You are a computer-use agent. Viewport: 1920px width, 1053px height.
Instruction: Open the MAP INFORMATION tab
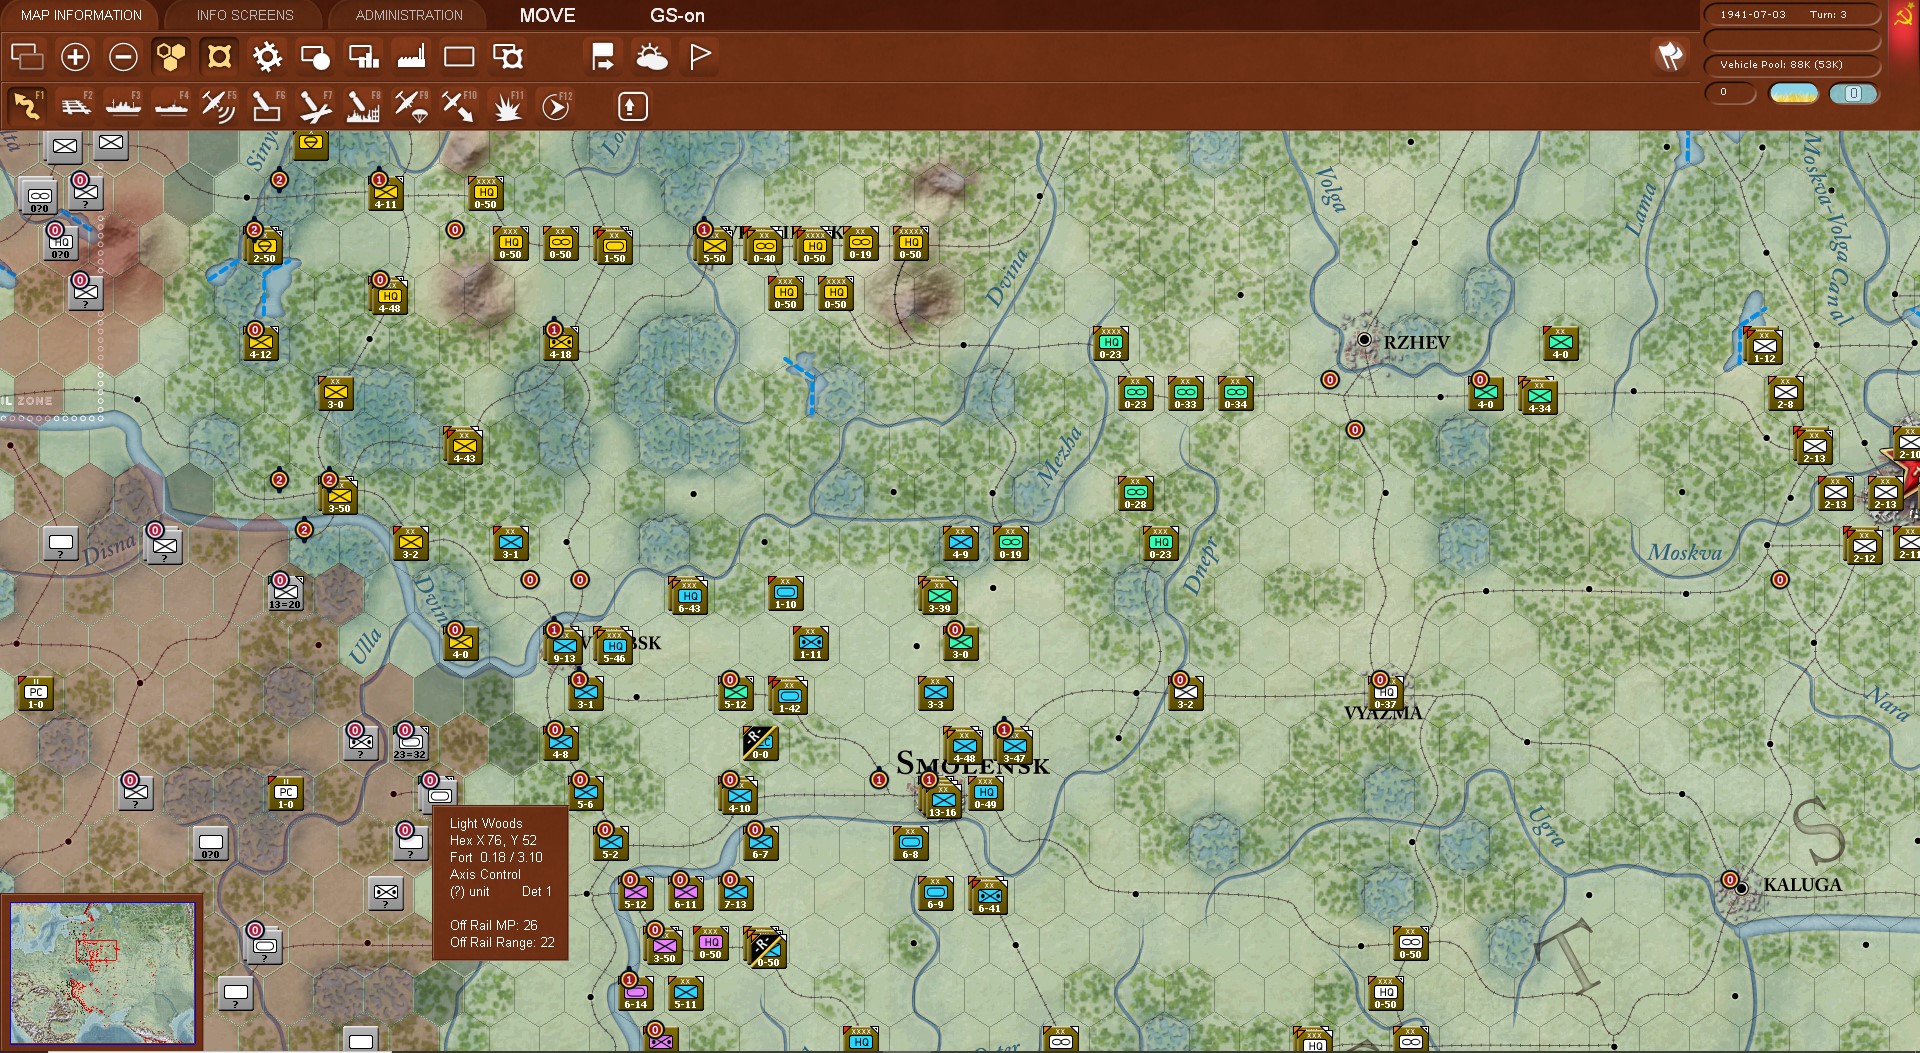point(82,15)
